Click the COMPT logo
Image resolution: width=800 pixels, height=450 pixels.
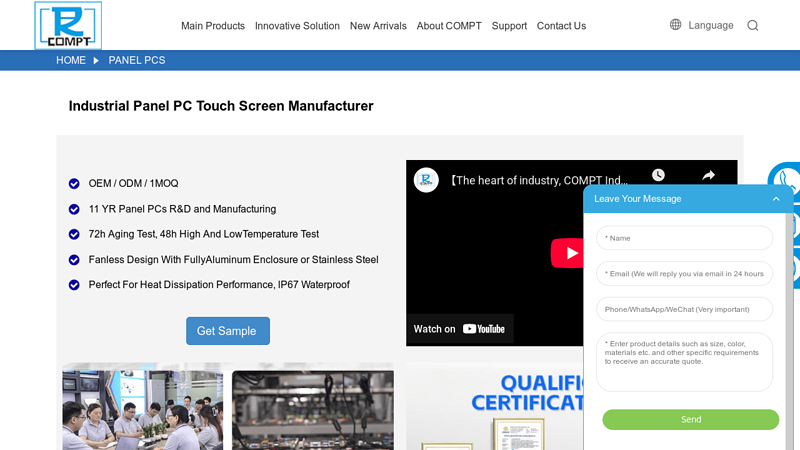(x=68, y=25)
